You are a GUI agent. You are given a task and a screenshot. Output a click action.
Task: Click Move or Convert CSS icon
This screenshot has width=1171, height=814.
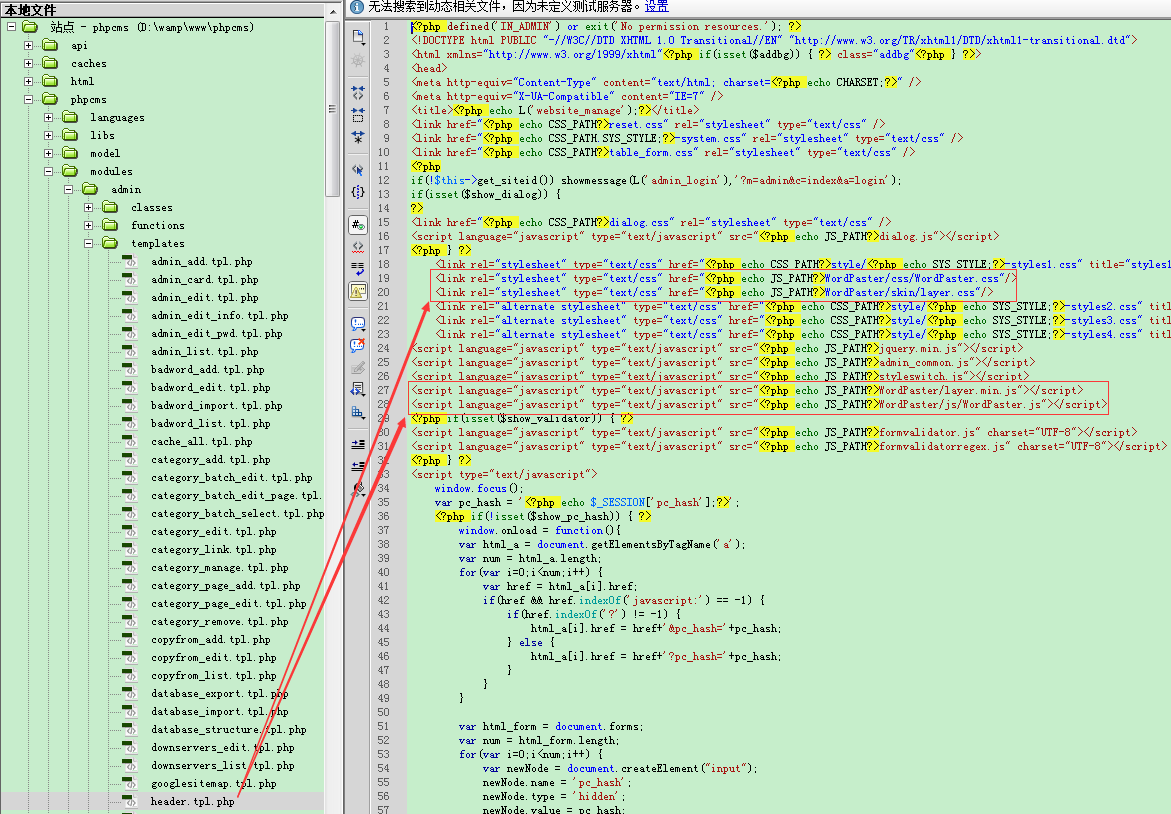358,411
